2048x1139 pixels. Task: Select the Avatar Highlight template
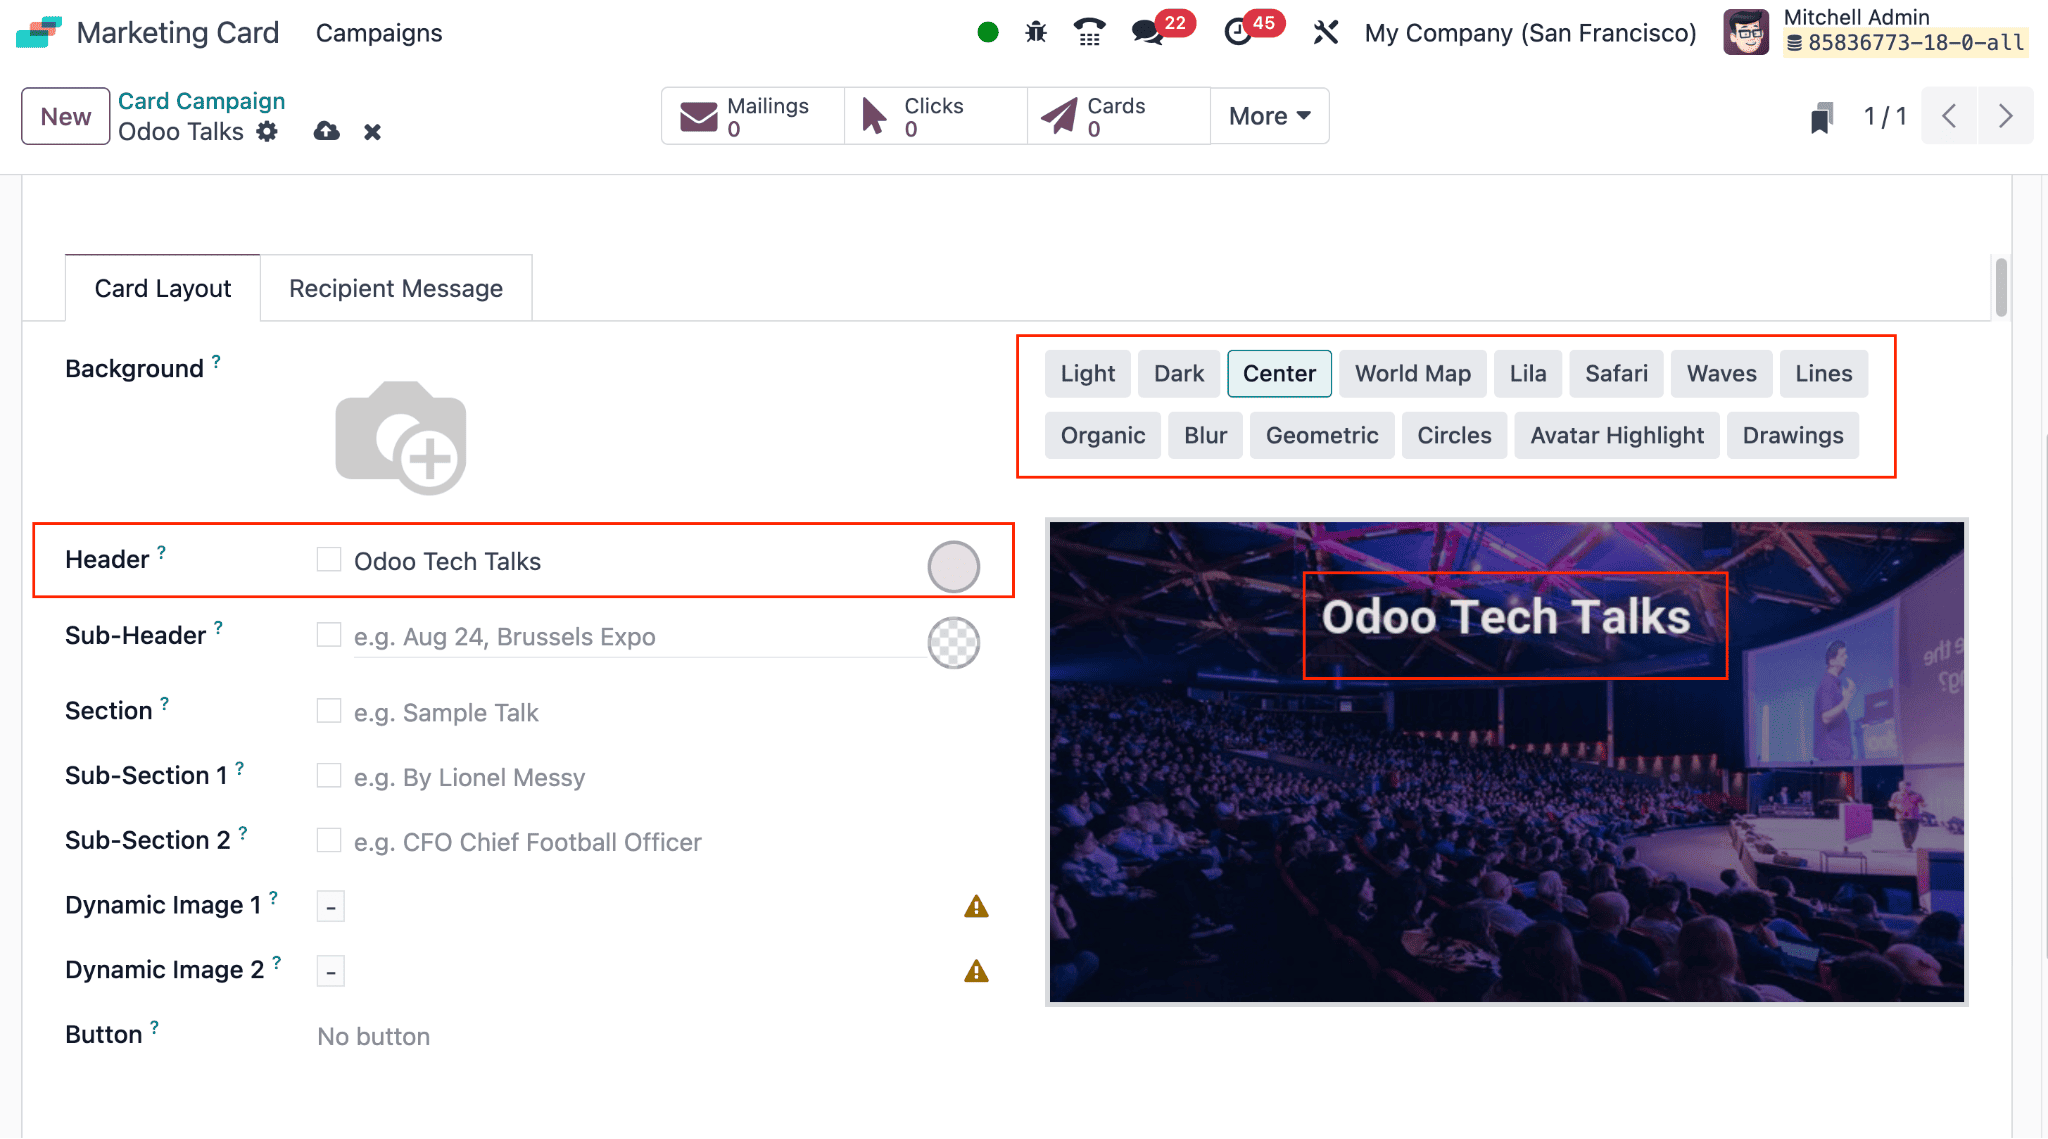tap(1617, 436)
